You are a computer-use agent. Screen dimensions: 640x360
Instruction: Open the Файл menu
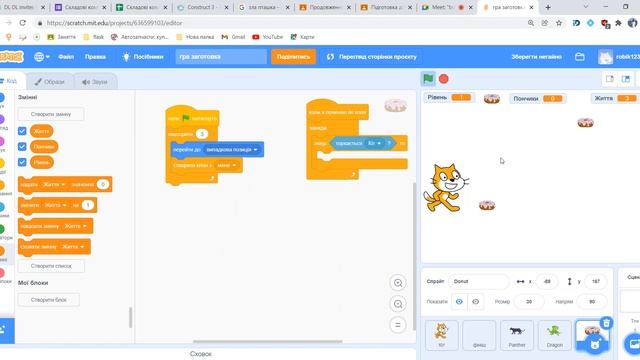pyautogui.click(x=66, y=57)
